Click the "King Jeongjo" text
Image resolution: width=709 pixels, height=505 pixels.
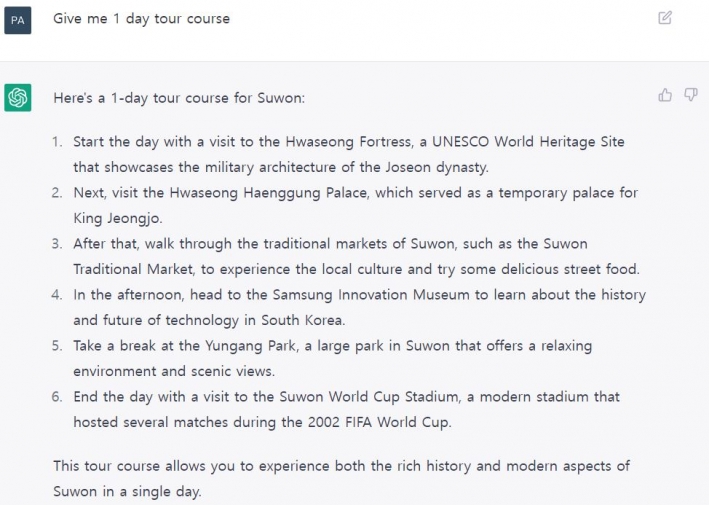tap(118, 218)
